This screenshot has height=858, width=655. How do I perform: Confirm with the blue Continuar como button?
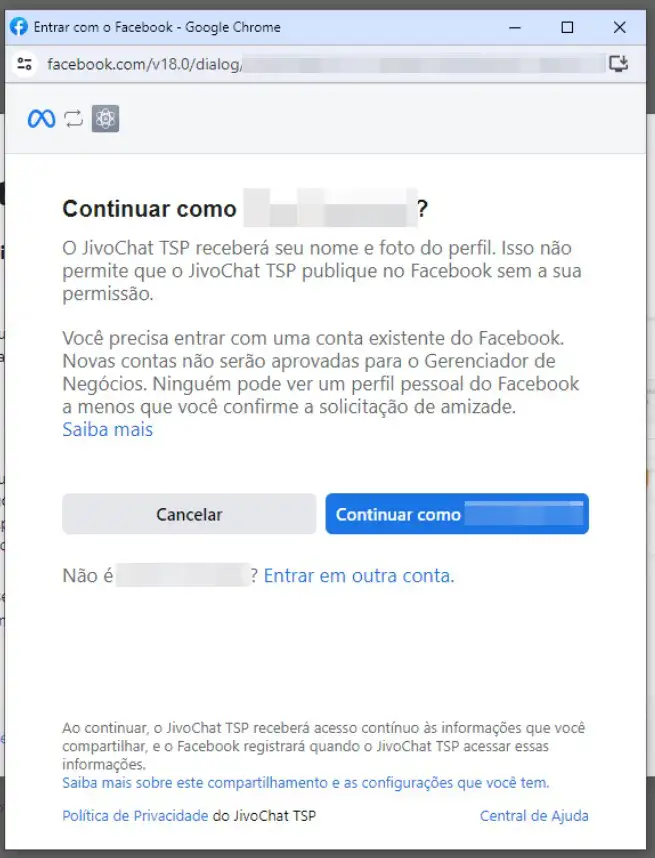coord(457,514)
